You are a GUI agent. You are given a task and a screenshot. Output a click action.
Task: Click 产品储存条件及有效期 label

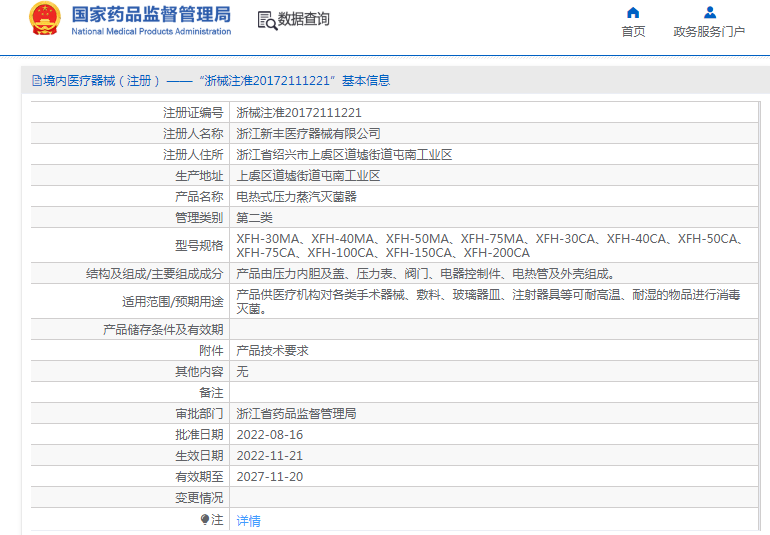[x=163, y=330]
